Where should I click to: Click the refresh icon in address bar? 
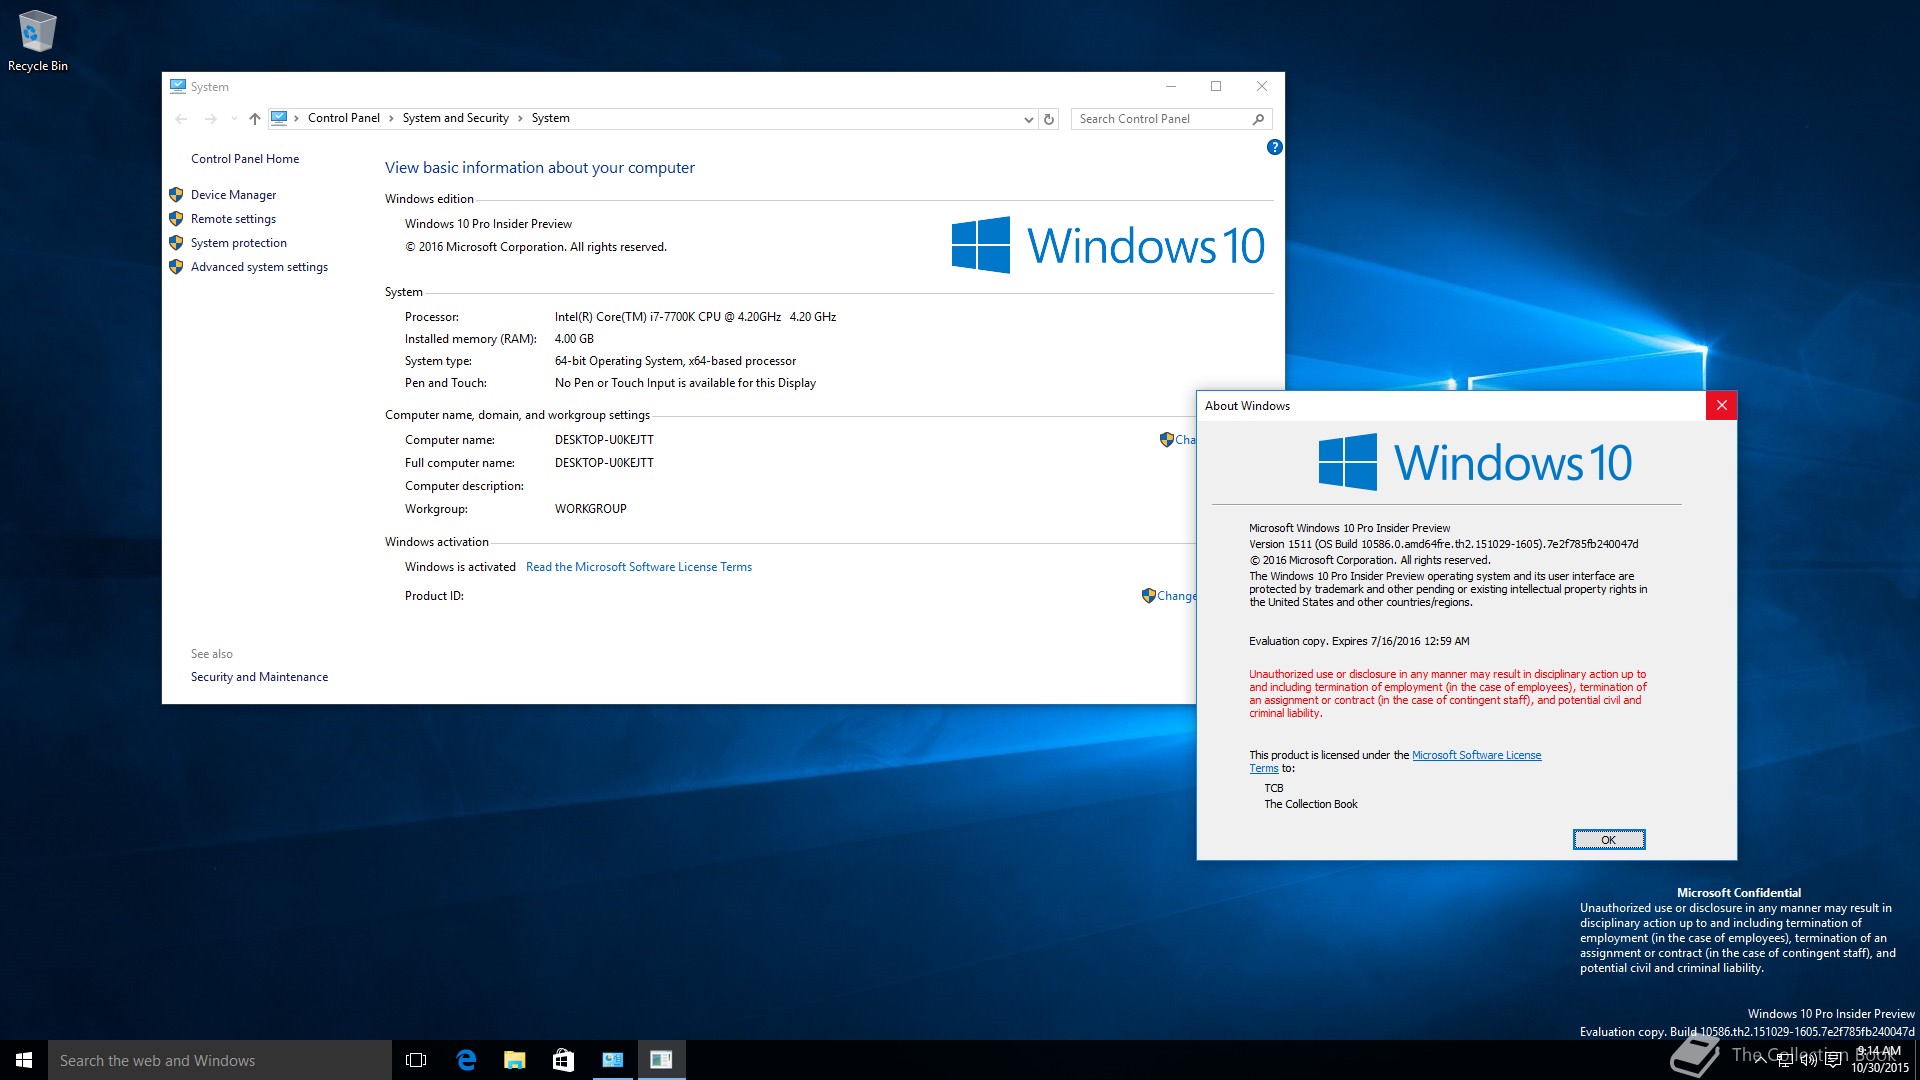[1049, 119]
